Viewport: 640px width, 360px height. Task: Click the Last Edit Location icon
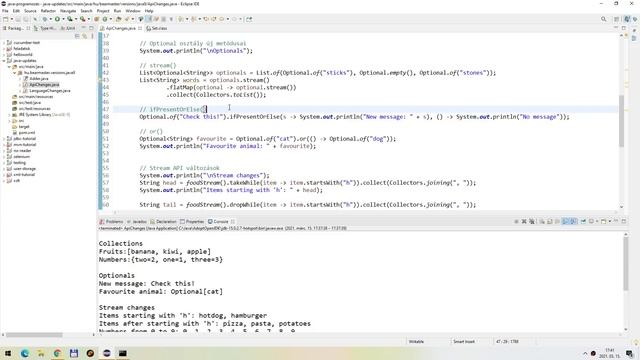(x=206, y=19)
